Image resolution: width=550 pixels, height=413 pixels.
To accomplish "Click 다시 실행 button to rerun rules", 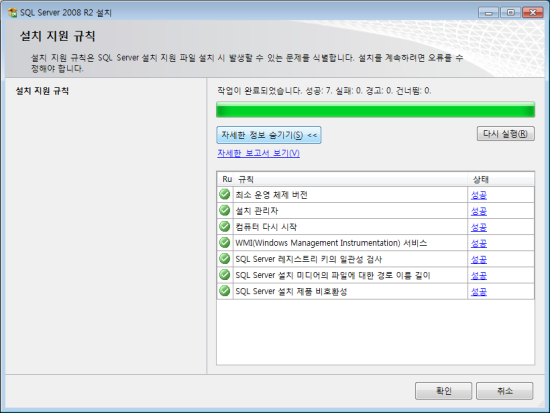I will 505,134.
